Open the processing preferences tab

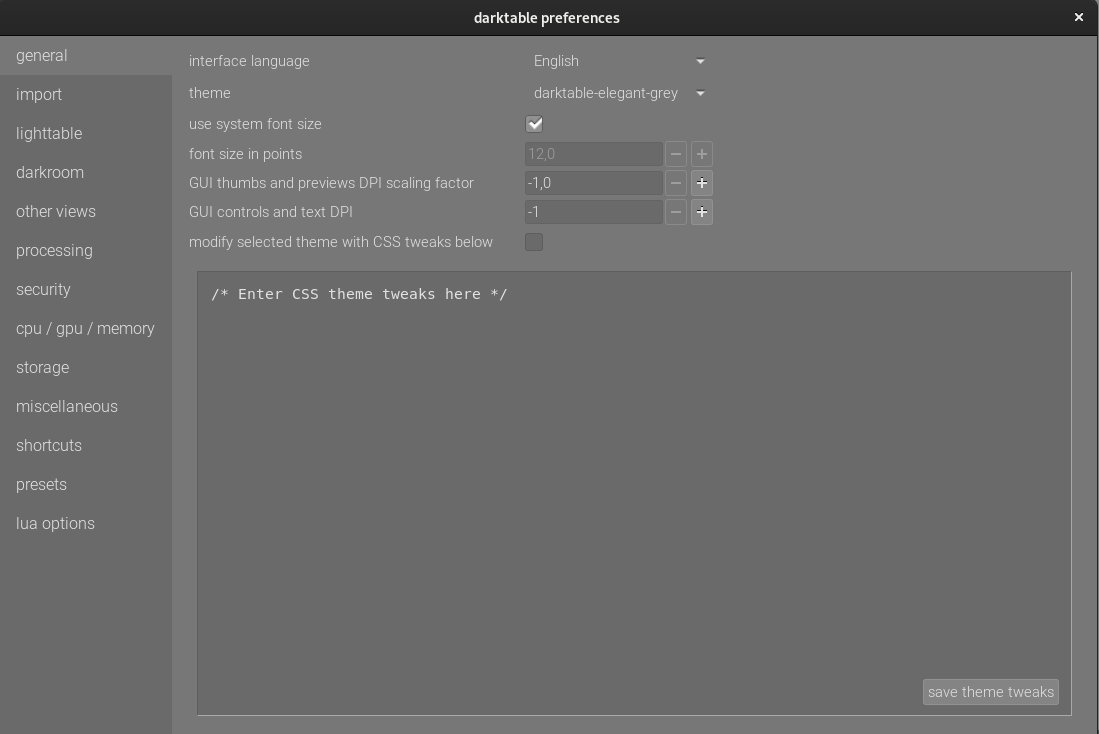(86, 250)
